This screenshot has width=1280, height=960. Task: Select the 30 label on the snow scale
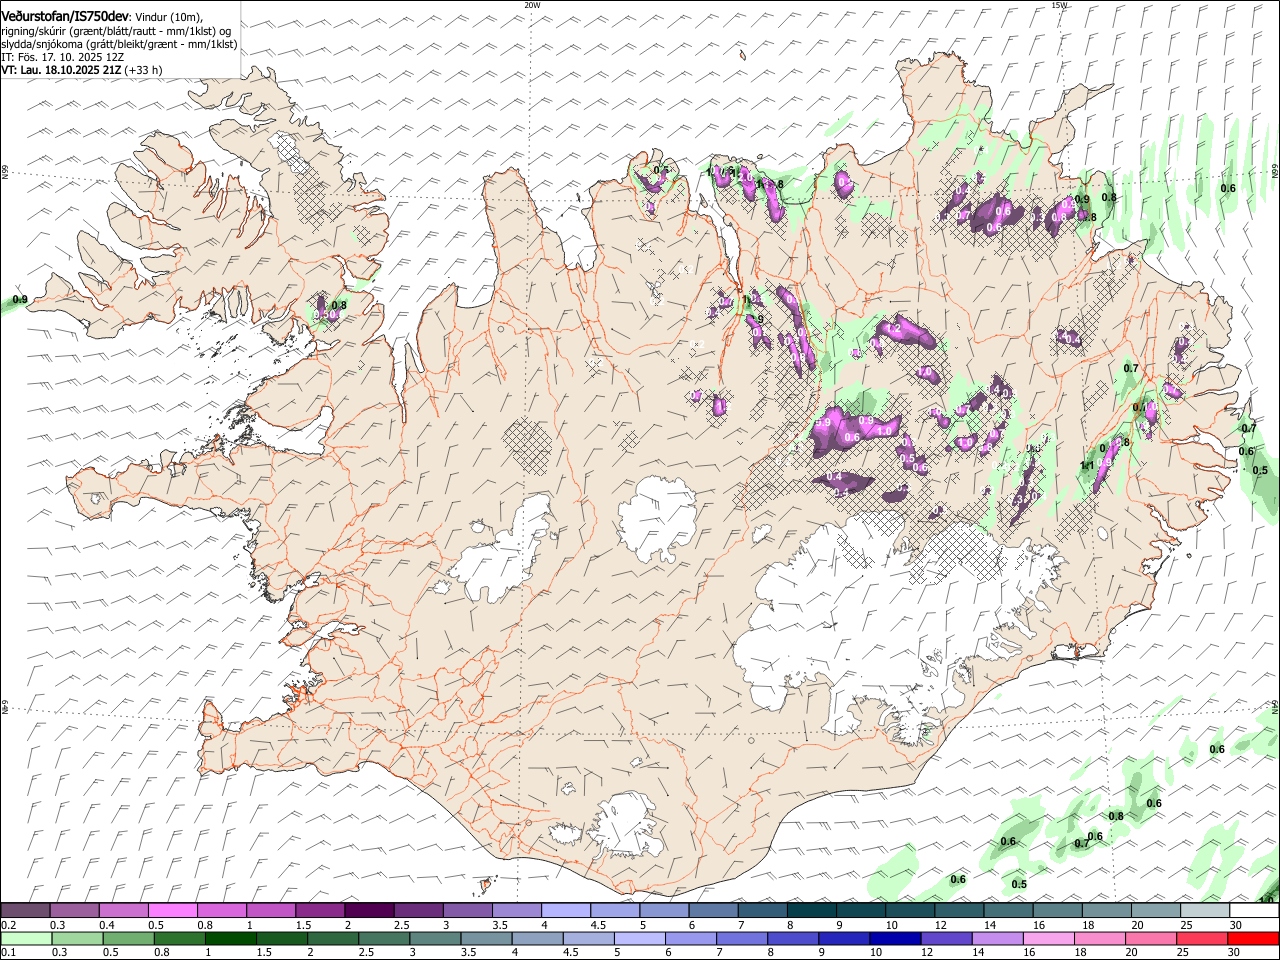pyautogui.click(x=1236, y=925)
